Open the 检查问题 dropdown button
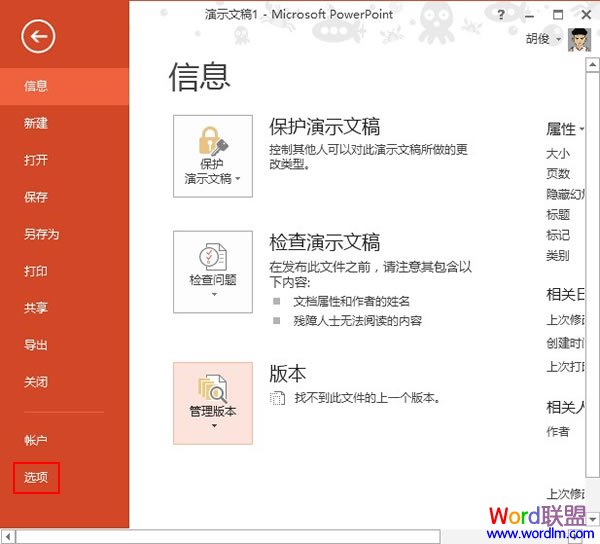The height and width of the screenshot is (544, 600). pyautogui.click(x=213, y=272)
